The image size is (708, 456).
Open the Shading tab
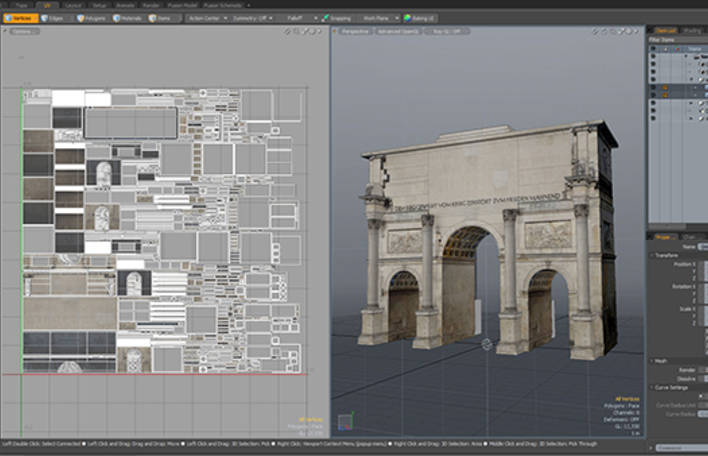(692, 31)
